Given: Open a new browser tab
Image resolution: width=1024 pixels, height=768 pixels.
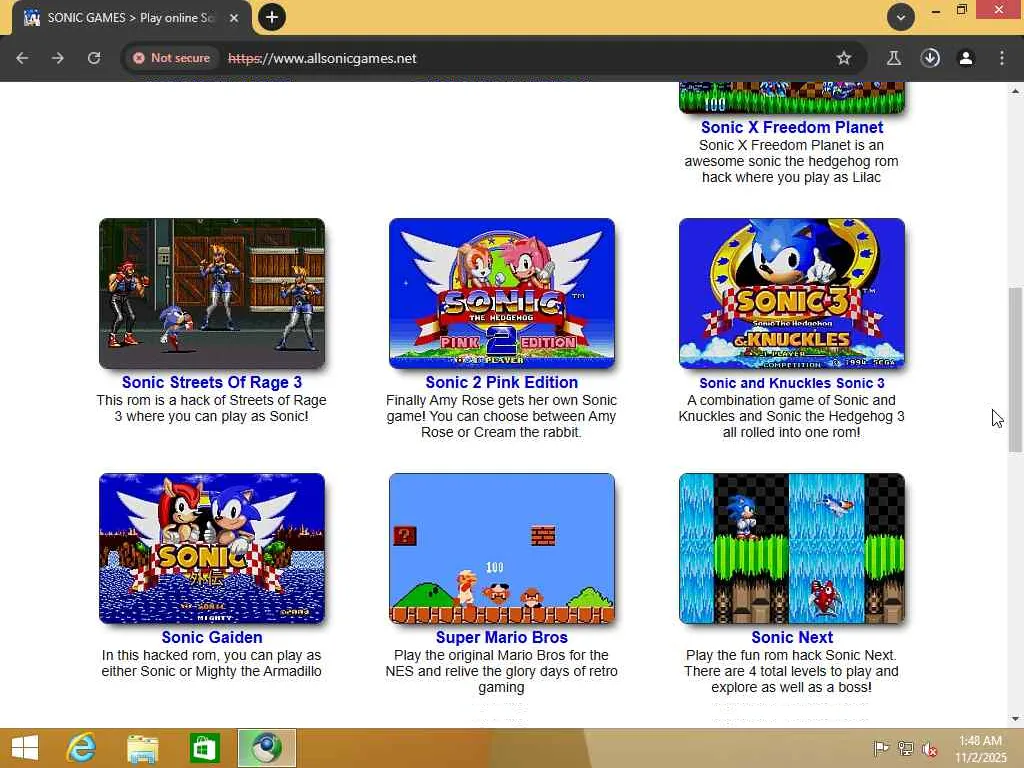Looking at the screenshot, I should (272, 17).
